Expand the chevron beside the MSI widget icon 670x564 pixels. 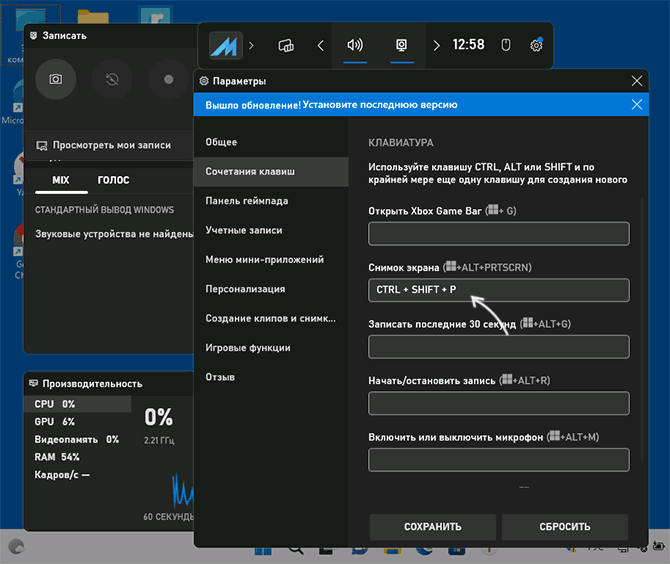pos(252,45)
